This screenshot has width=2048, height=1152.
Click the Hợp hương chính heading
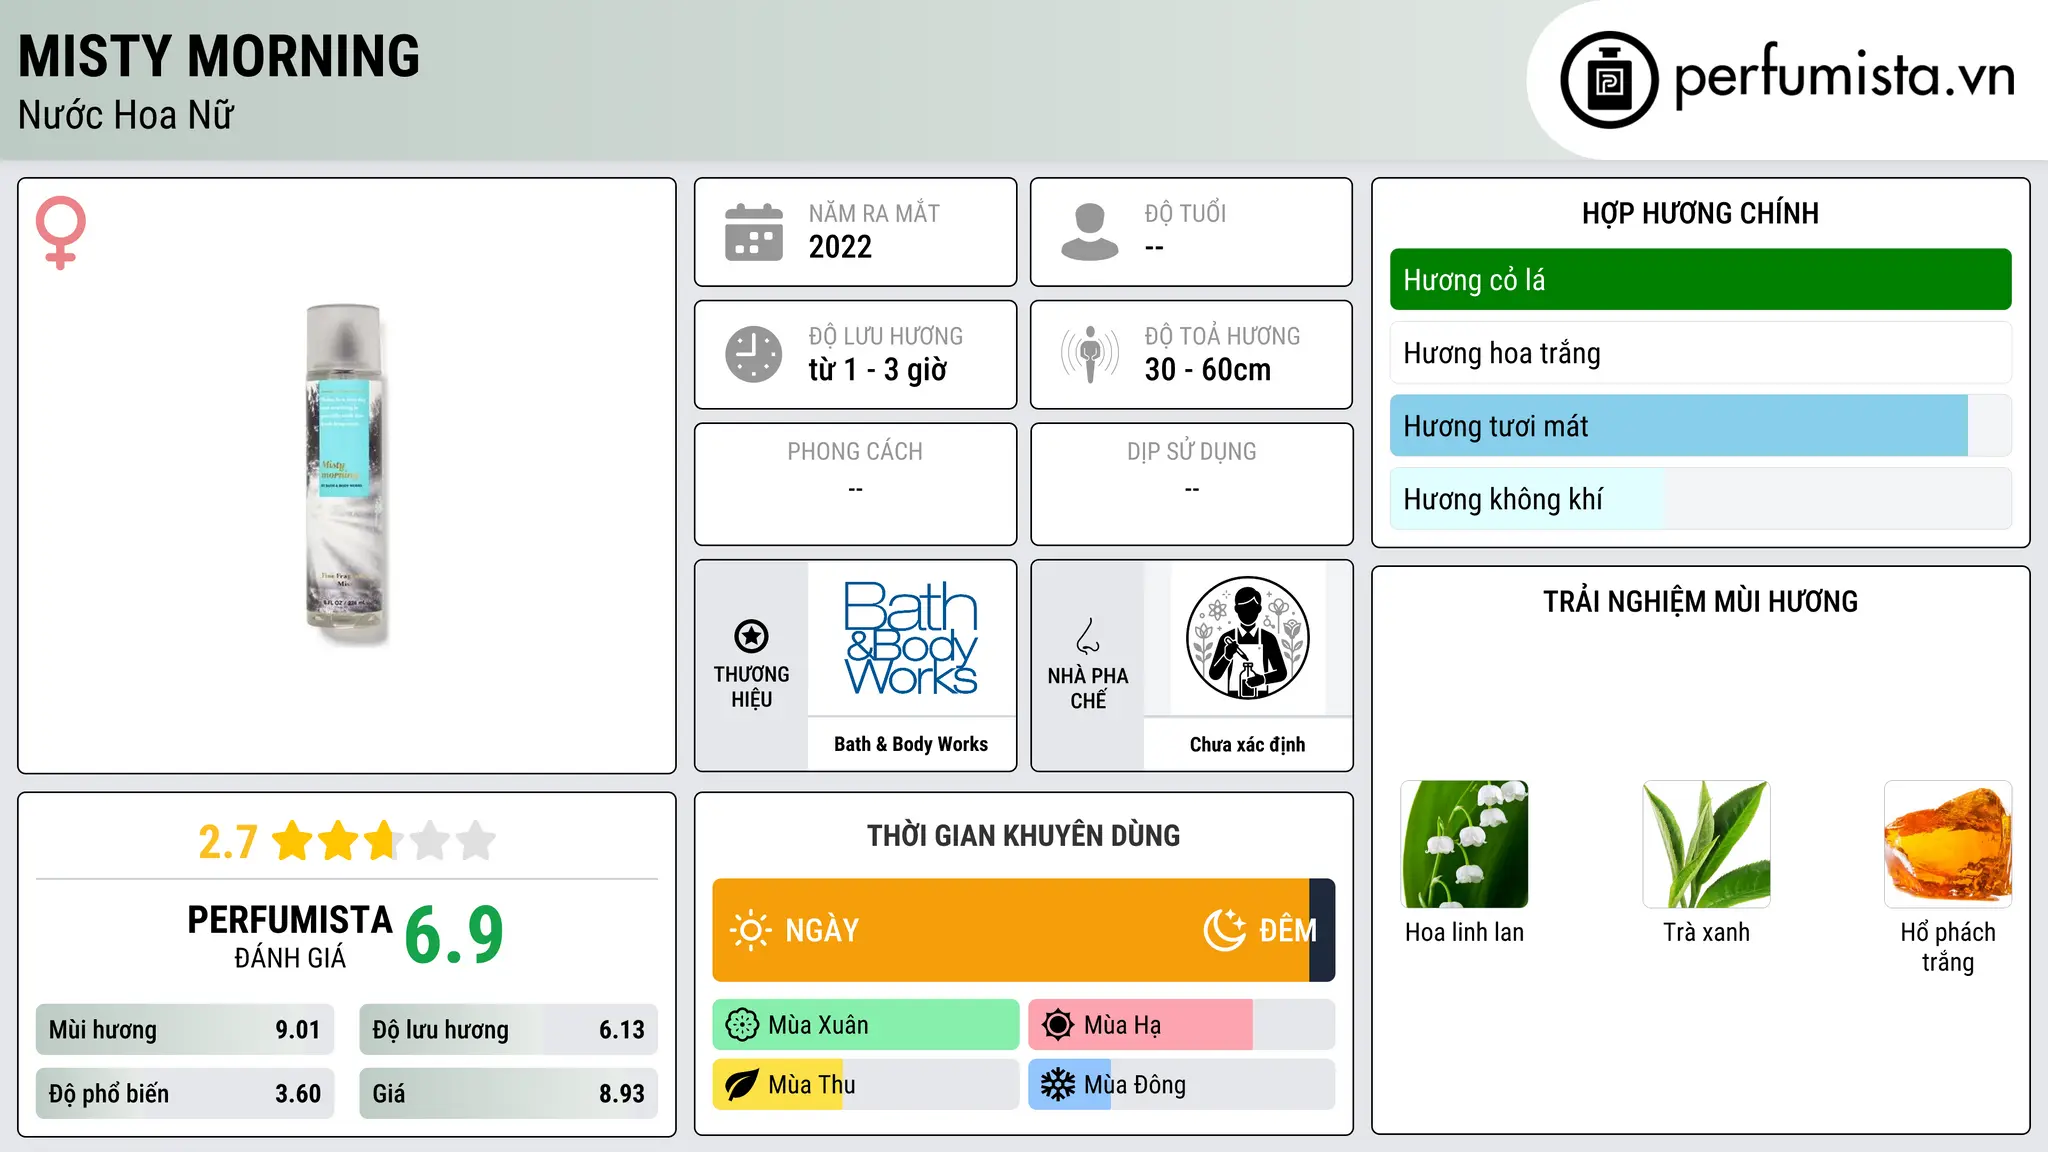click(1700, 213)
